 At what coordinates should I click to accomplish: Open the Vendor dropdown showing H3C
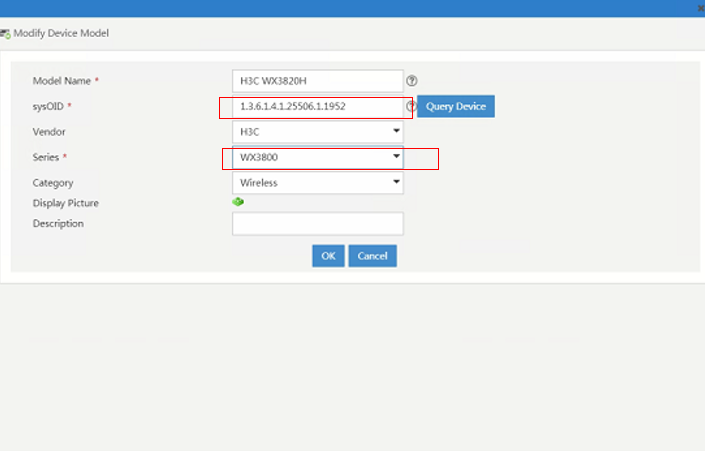click(318, 132)
